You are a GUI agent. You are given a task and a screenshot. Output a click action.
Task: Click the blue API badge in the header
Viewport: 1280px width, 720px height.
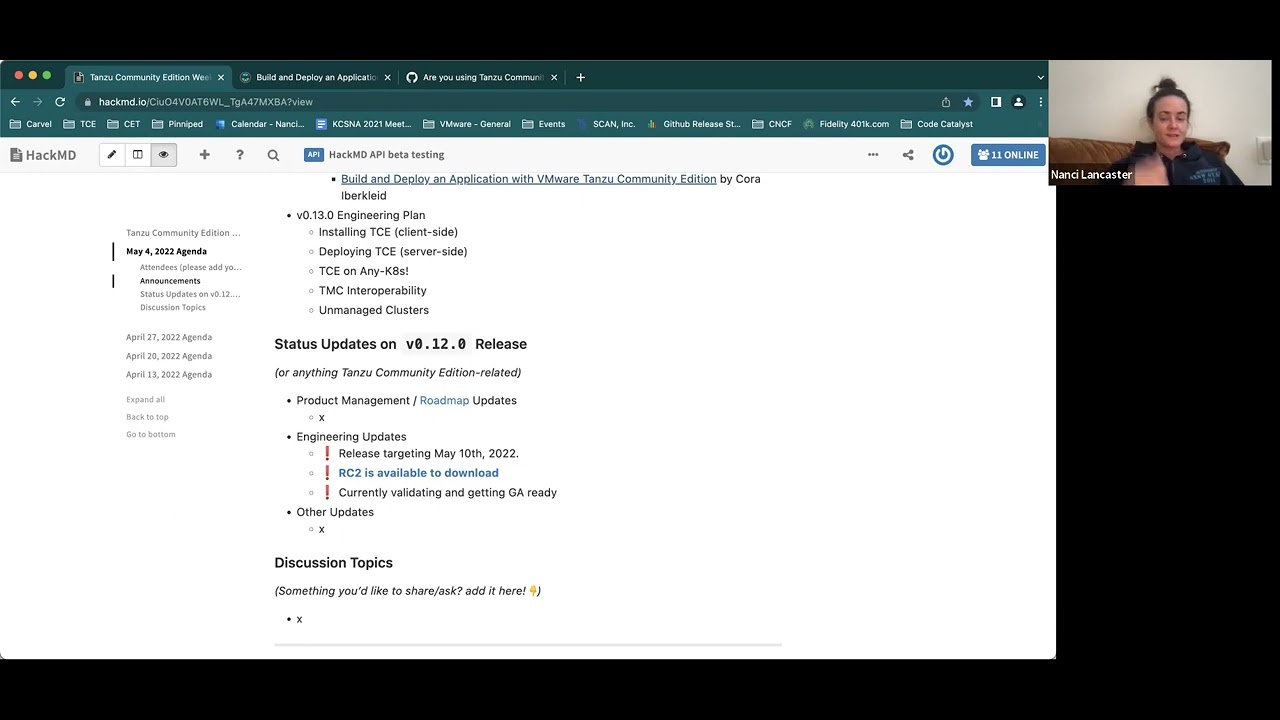pos(313,155)
